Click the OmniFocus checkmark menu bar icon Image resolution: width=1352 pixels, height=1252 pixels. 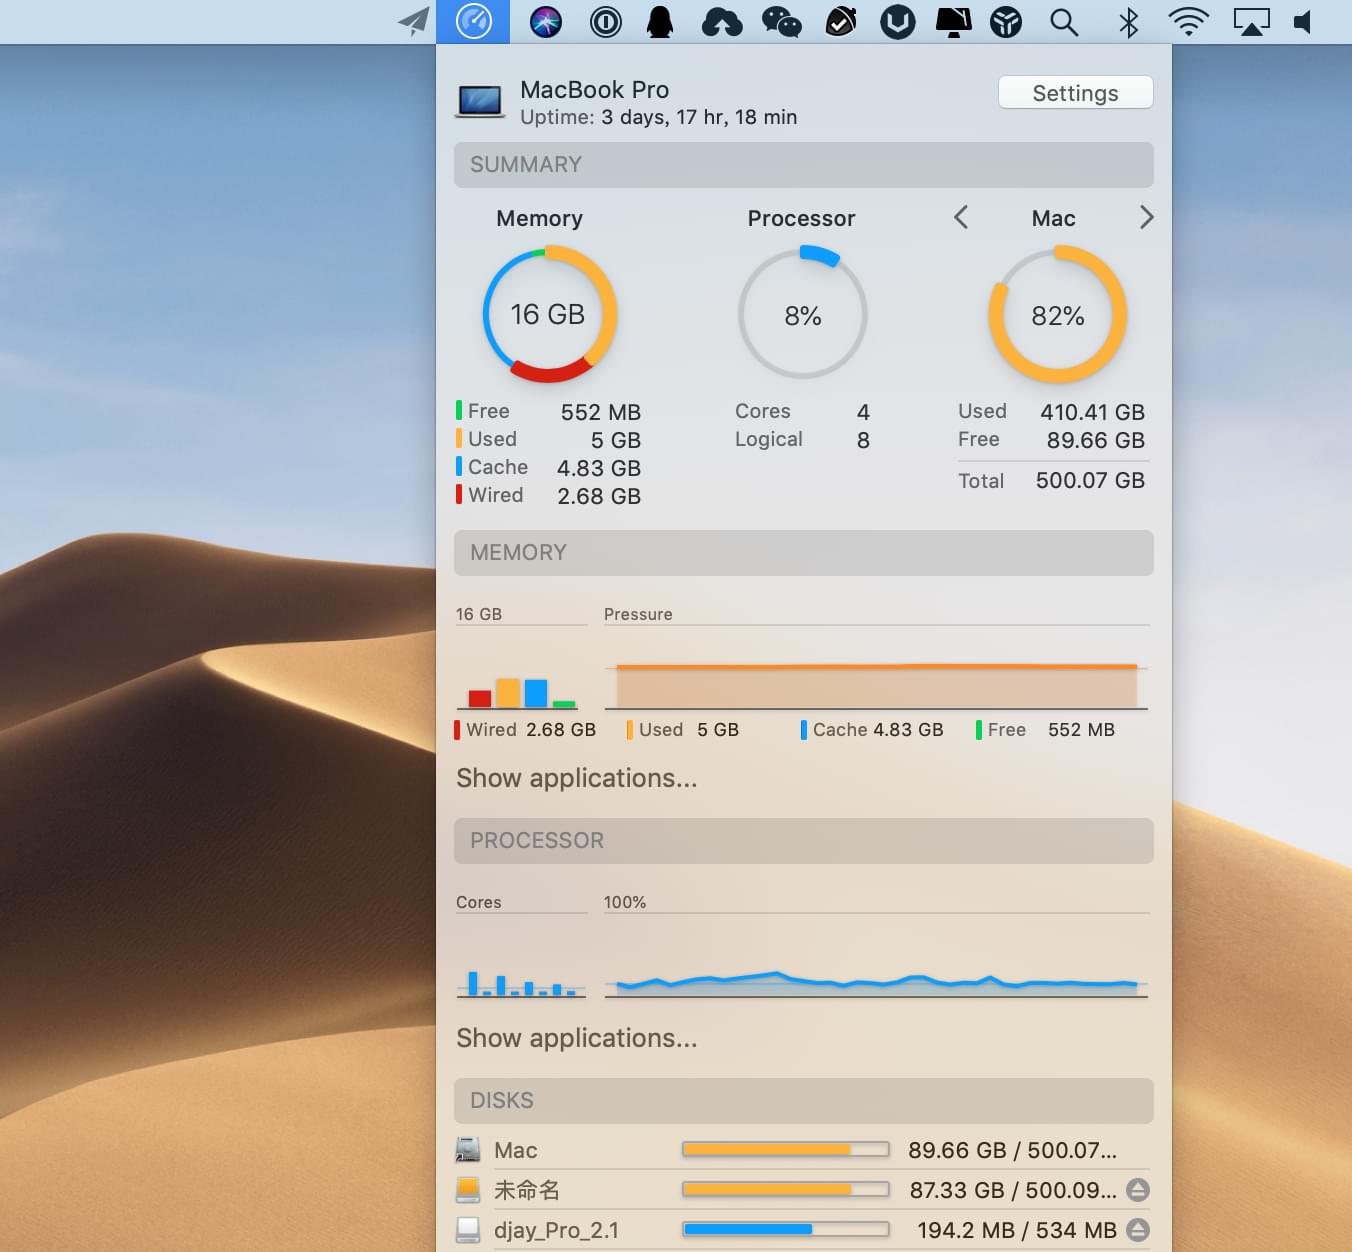(840, 21)
